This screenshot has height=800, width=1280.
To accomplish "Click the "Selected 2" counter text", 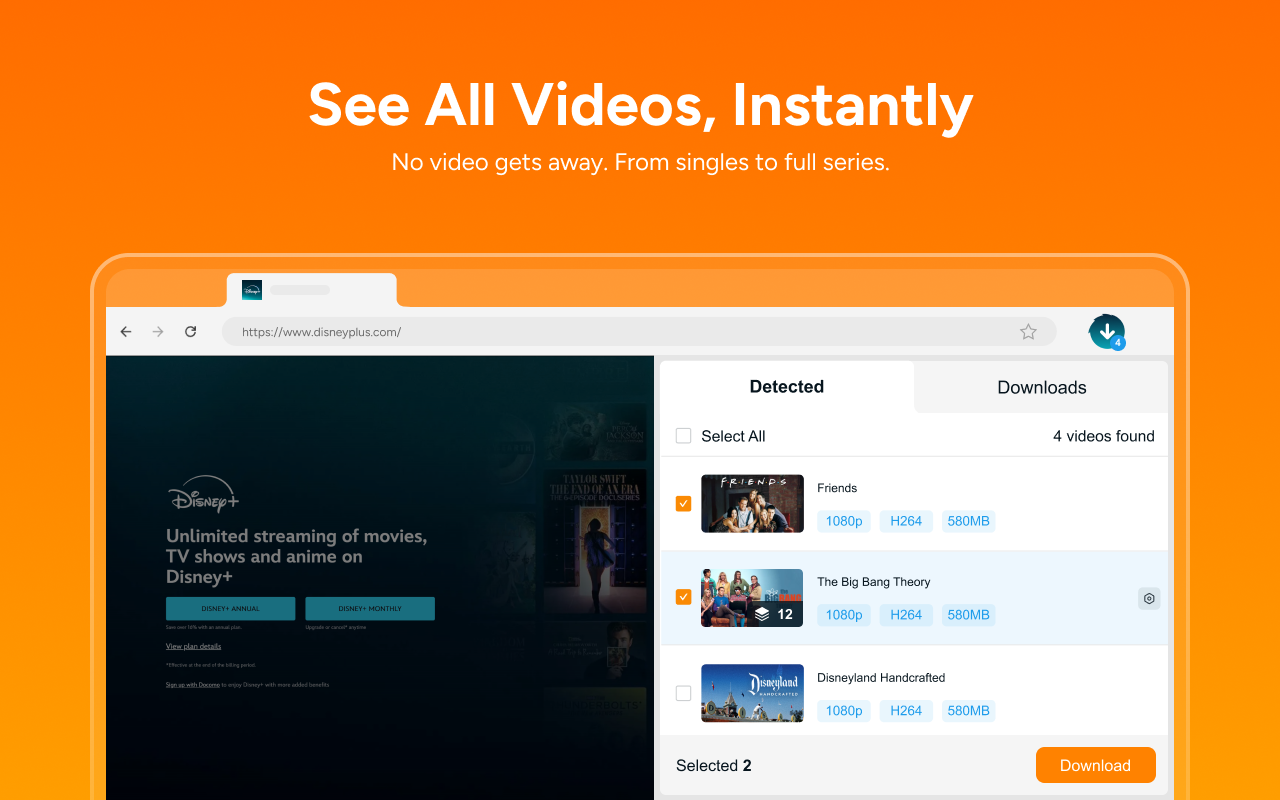I will [x=714, y=766].
